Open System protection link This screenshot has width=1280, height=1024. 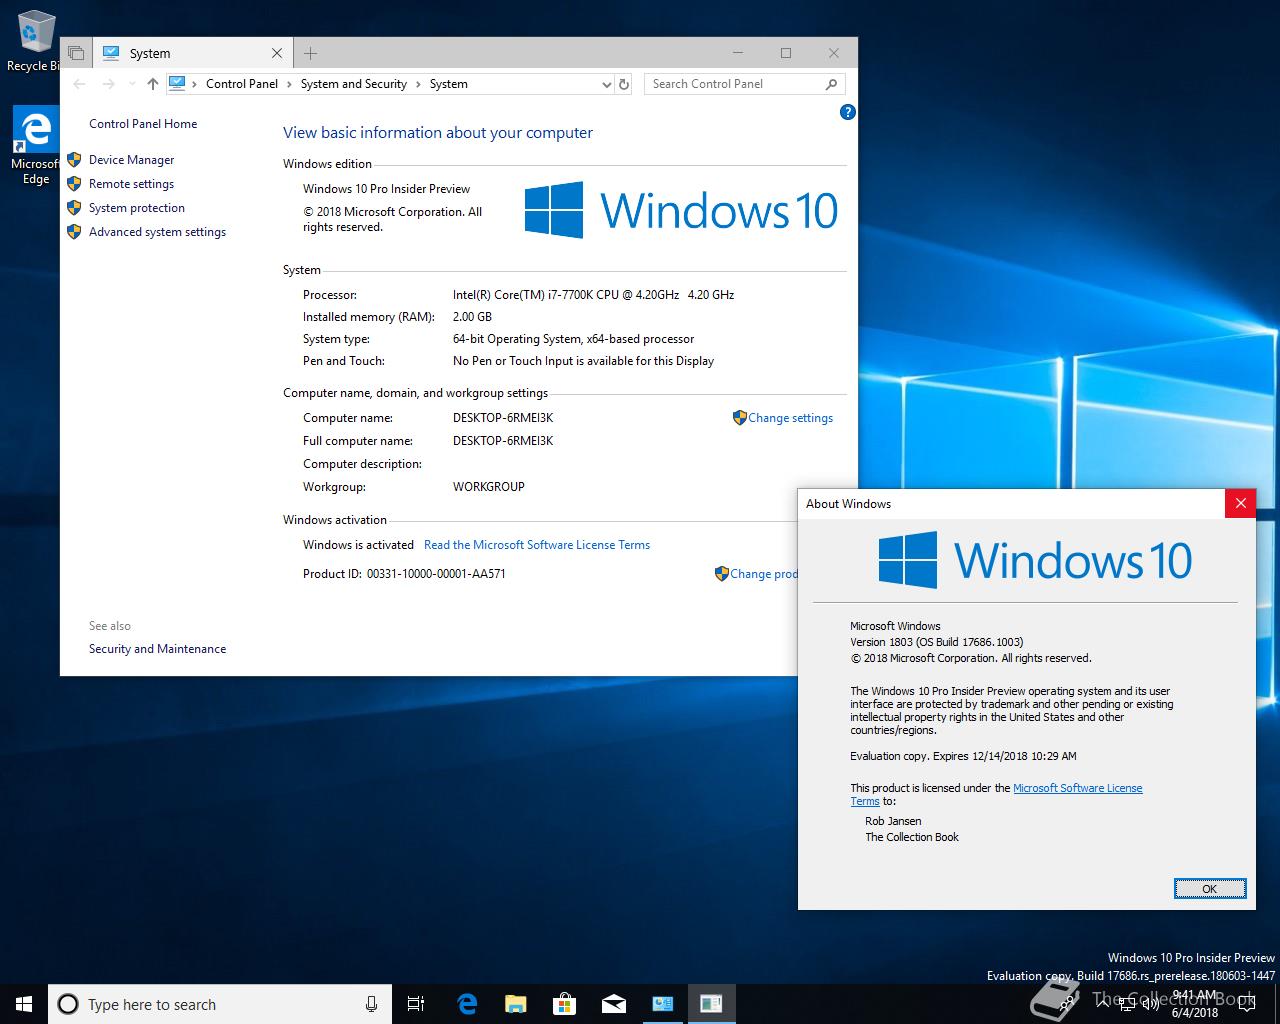coord(137,208)
